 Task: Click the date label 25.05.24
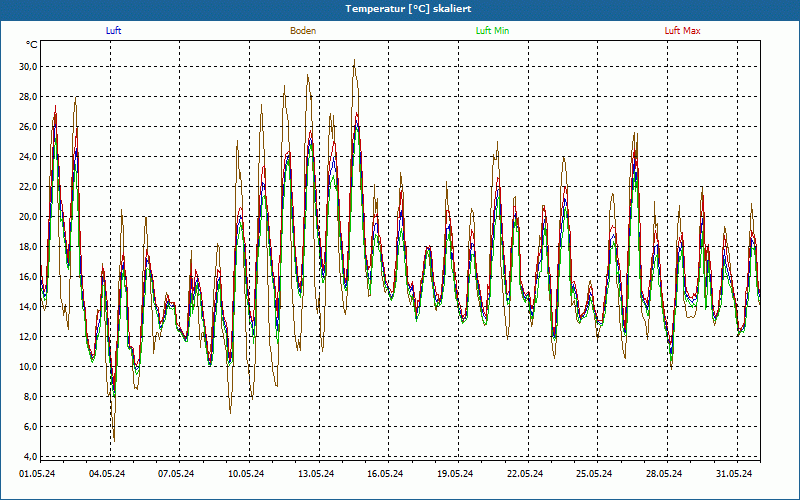pyautogui.click(x=594, y=474)
